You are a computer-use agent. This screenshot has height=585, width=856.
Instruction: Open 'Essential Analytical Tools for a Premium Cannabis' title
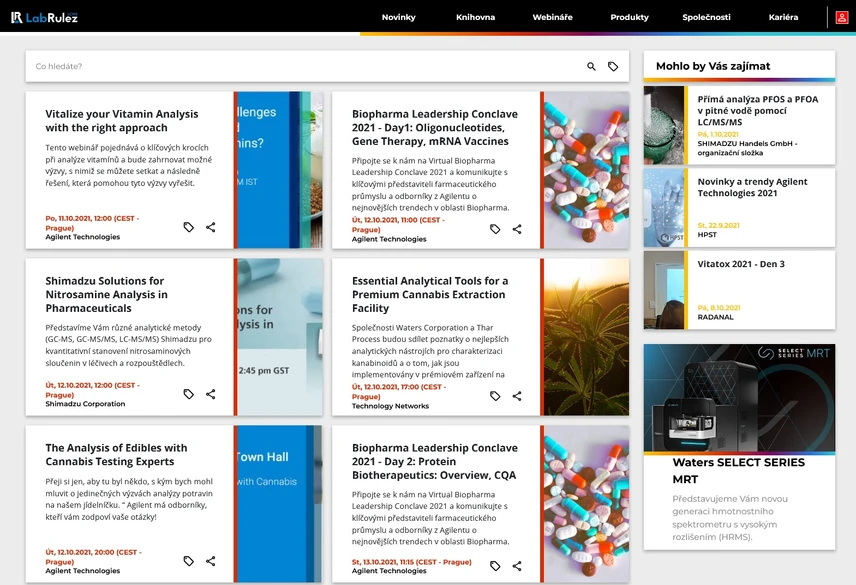(x=430, y=295)
